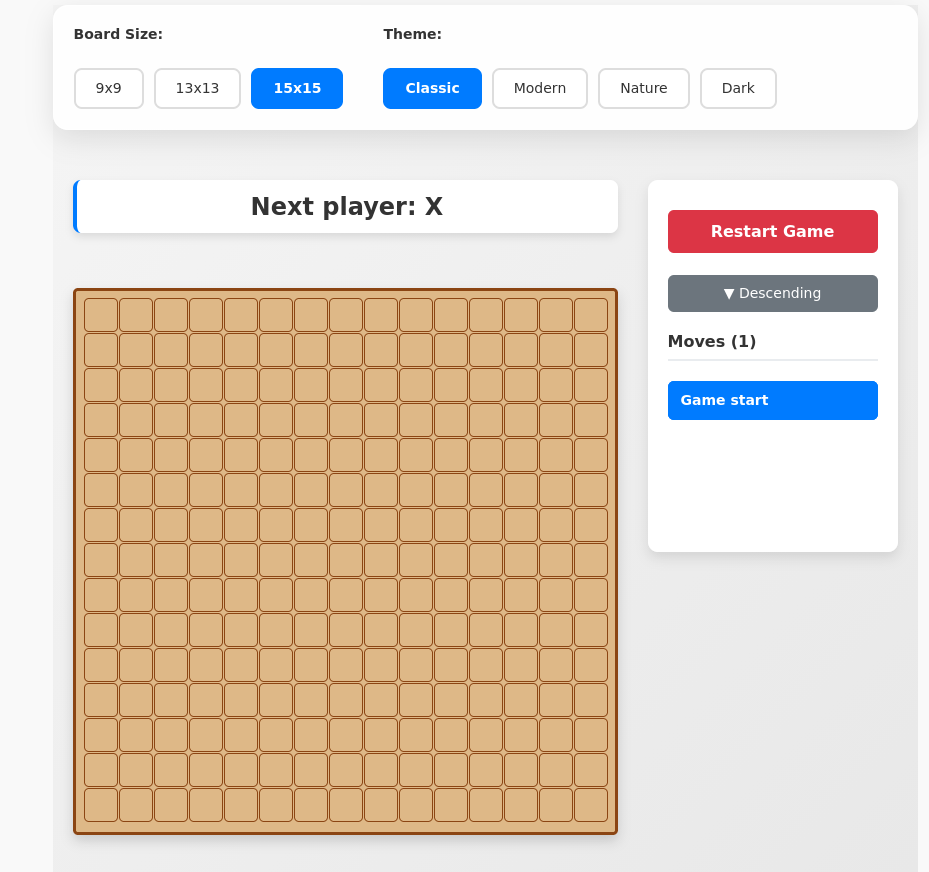Click the bottom-right corner board cell
Image resolution: width=929 pixels, height=872 pixels.
(591, 805)
